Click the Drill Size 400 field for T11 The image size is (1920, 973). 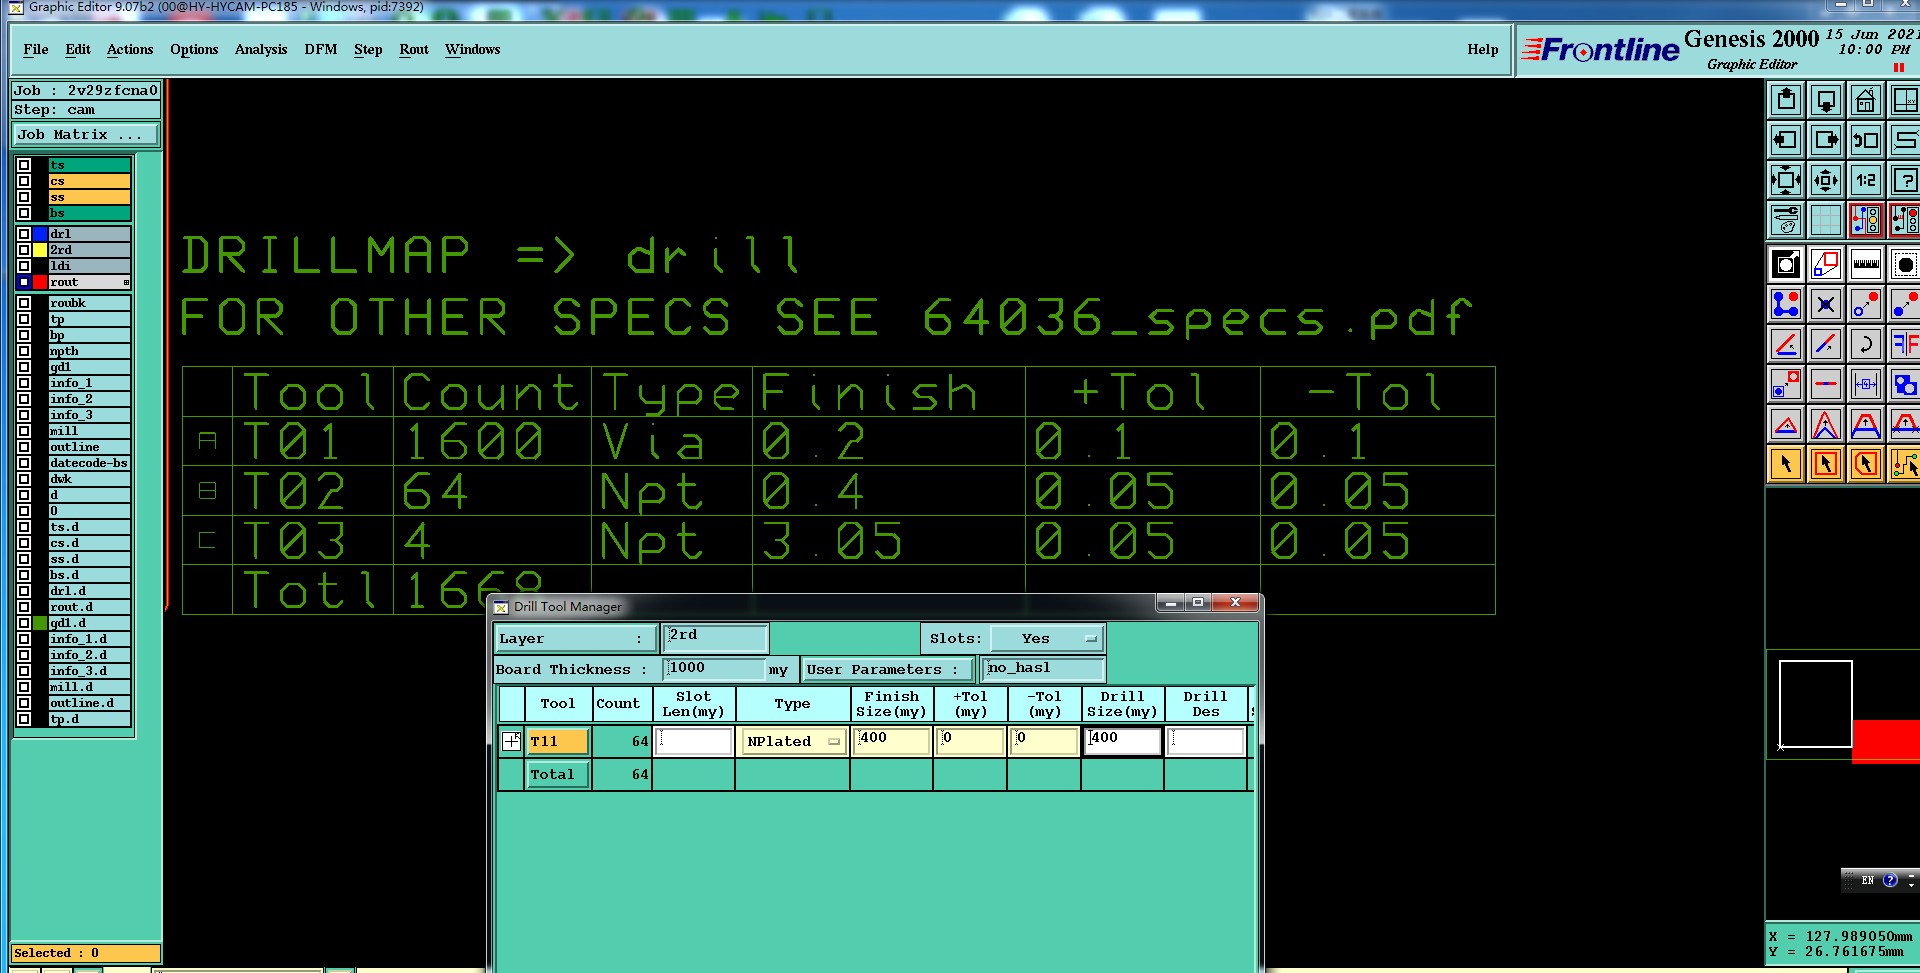1123,741
